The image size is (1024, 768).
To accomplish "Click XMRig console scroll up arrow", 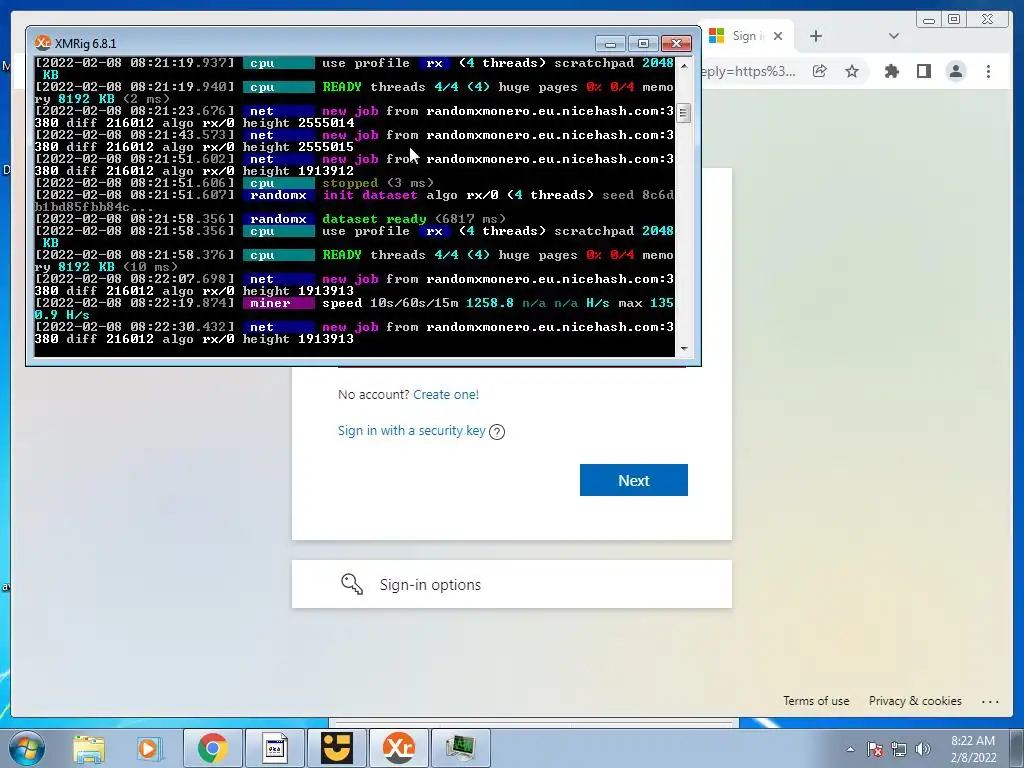I will [684, 65].
